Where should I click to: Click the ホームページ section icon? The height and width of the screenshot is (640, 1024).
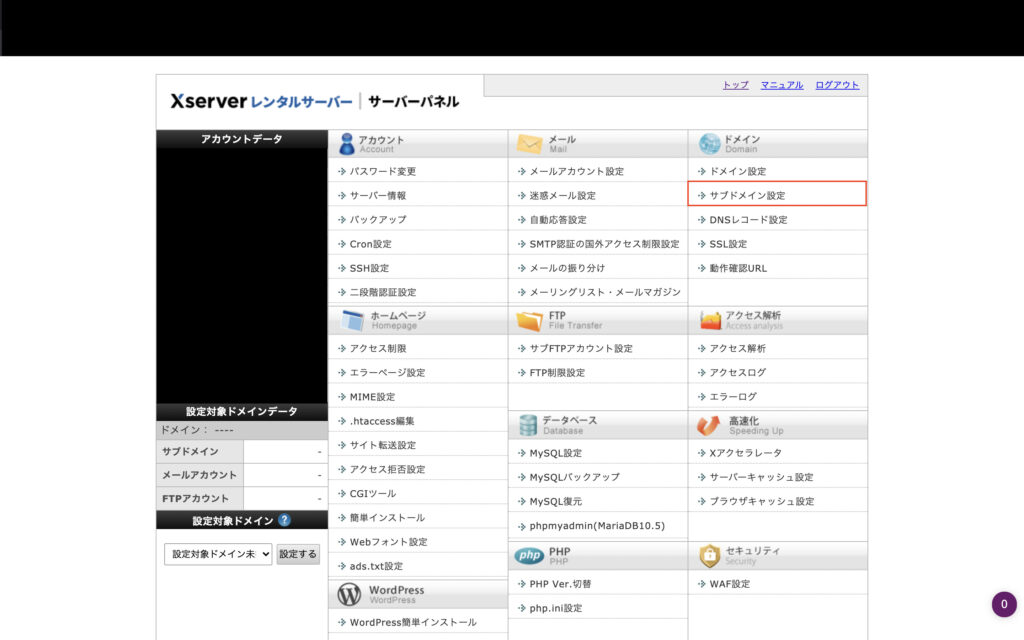[353, 320]
